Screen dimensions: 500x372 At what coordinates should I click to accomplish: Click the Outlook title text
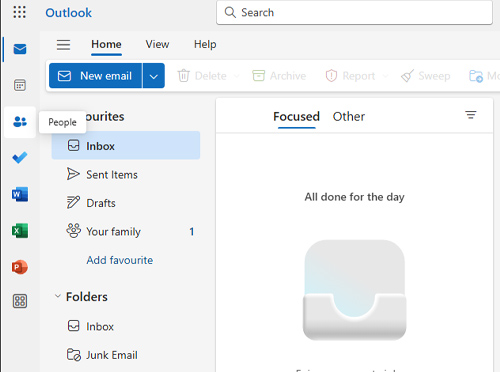click(x=68, y=13)
